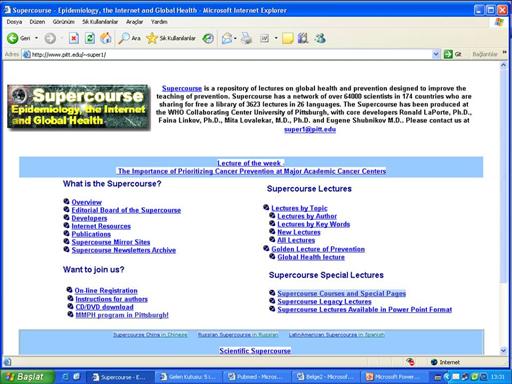Click the History icon in toolbar
Screen dimensions: 512x384
click(208, 38)
